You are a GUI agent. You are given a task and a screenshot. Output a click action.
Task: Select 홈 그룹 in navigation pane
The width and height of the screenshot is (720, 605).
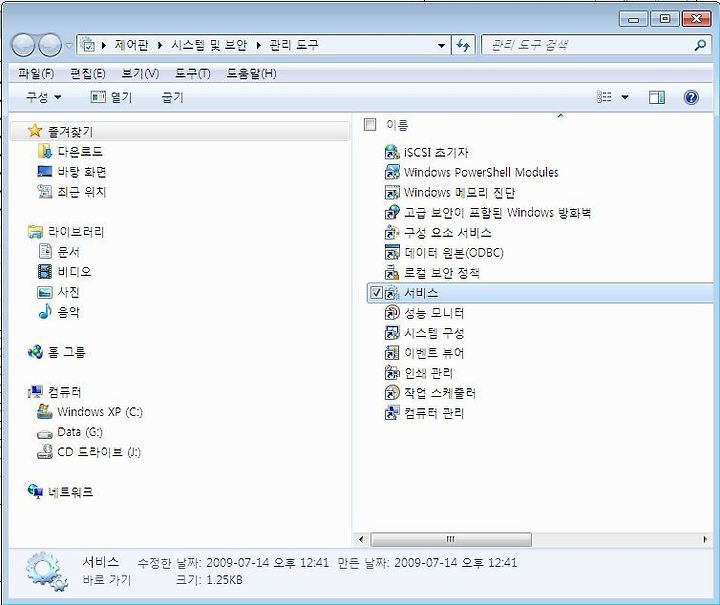click(x=56, y=352)
